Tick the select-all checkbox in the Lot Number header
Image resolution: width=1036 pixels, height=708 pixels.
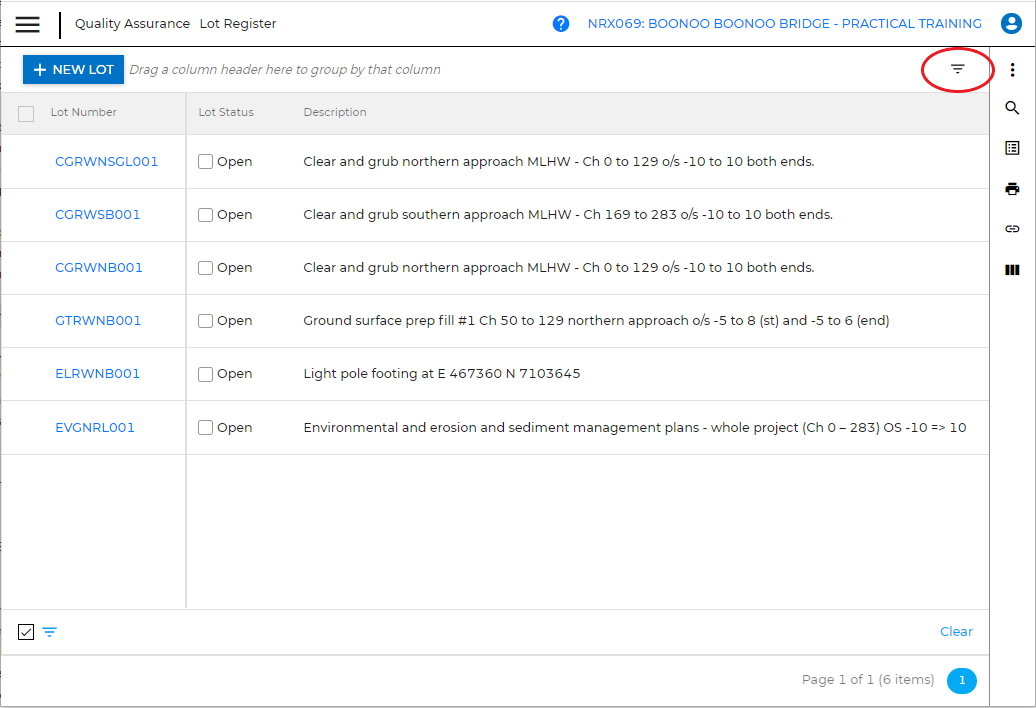26,113
